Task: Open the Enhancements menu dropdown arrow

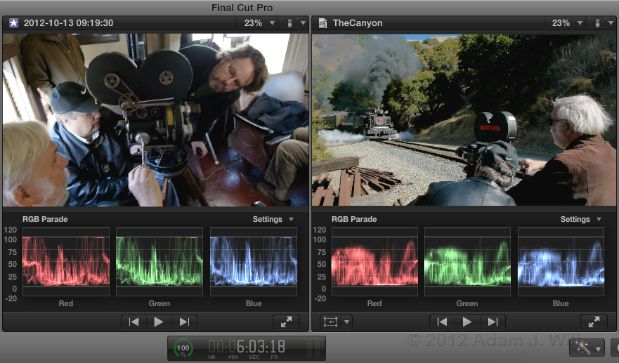Action: click(598, 349)
